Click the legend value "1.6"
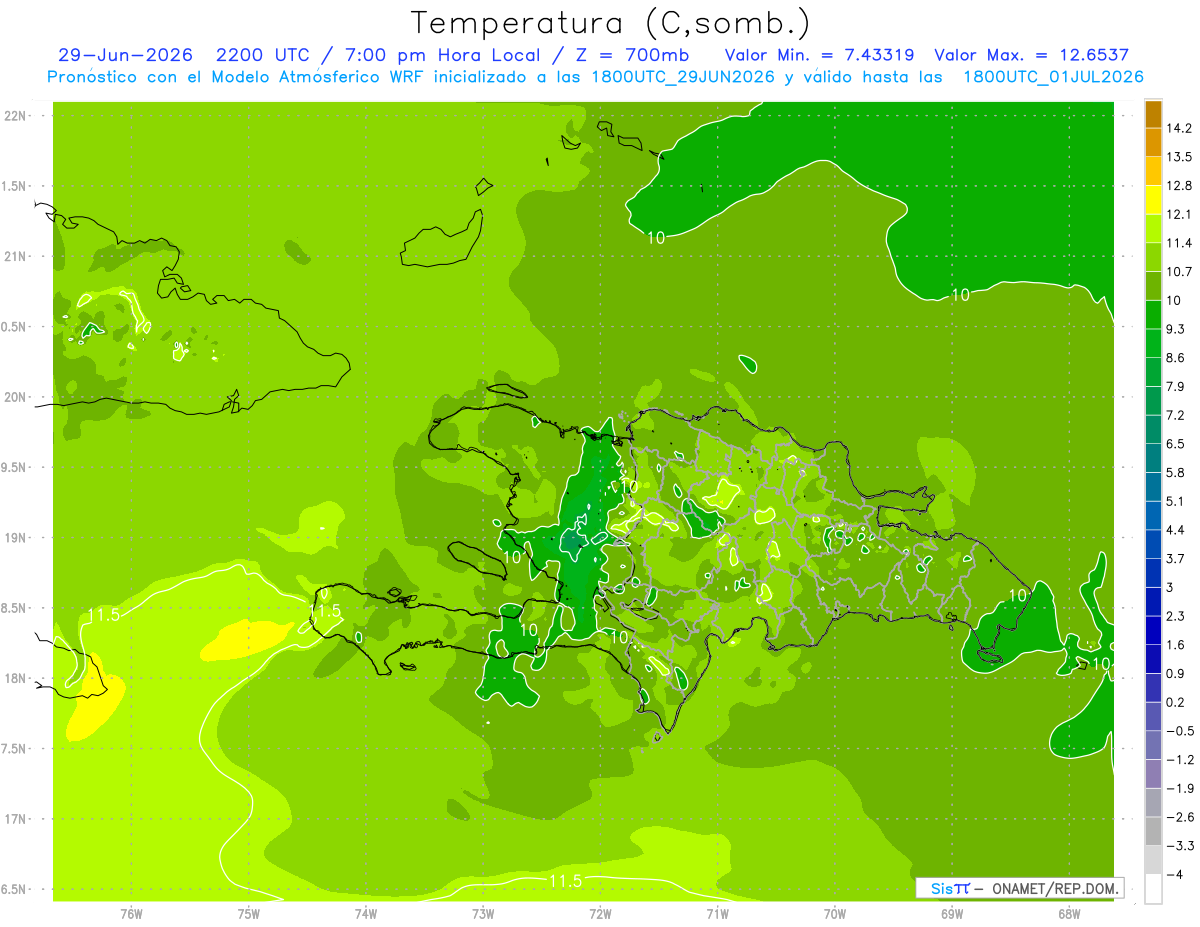The image size is (1200, 927). pos(1175,645)
